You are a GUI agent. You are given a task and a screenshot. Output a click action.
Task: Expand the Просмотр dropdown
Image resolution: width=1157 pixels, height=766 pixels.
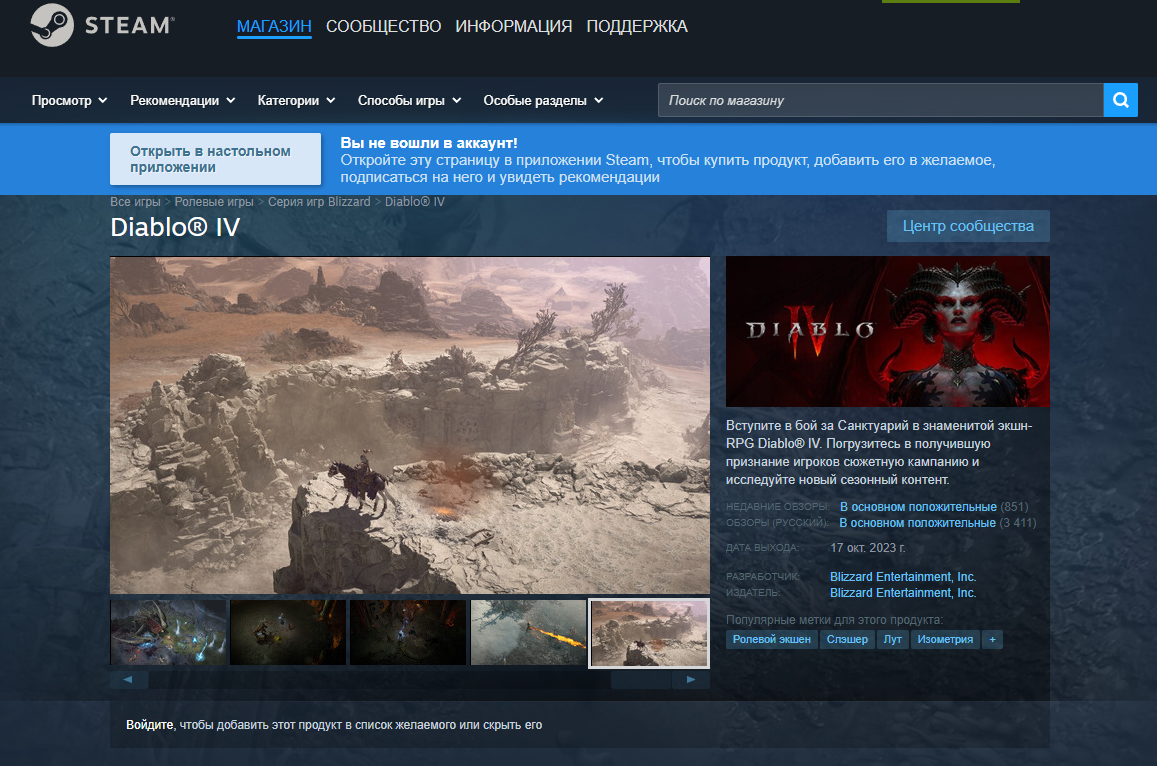(x=69, y=100)
